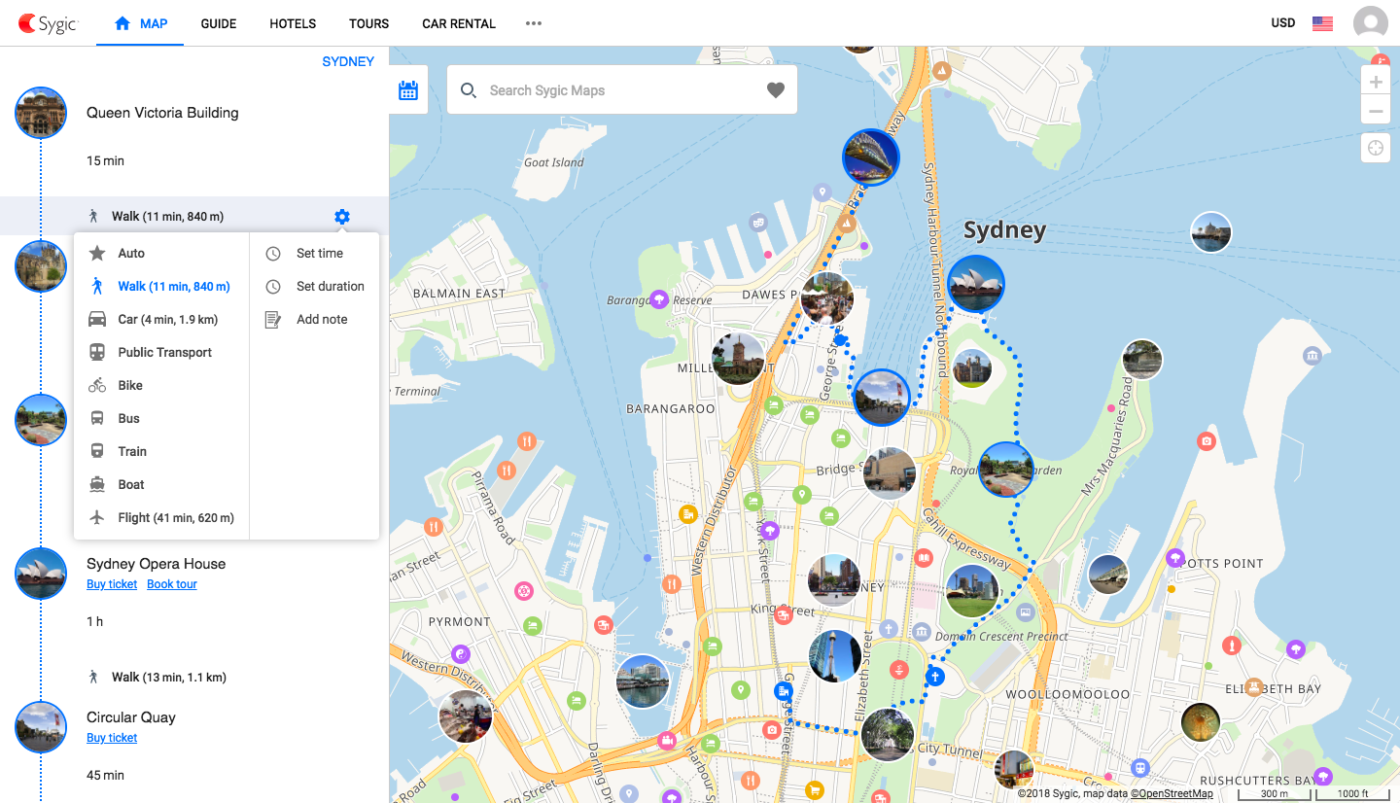
Task: Click Royal Botanic Garden photo marker
Action: (1006, 469)
